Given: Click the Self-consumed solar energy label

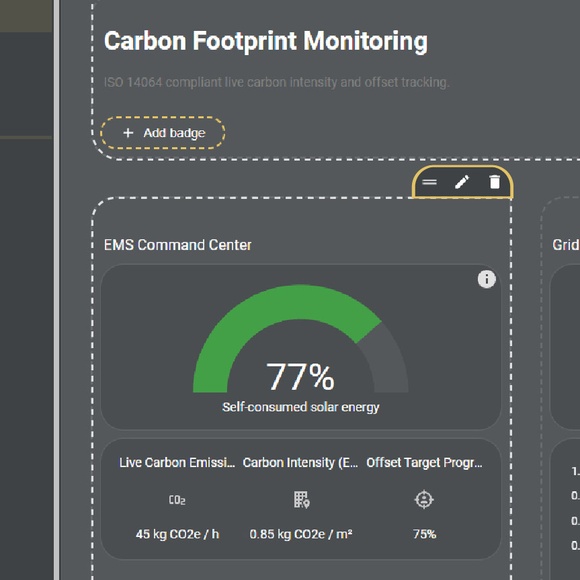Looking at the screenshot, I should point(301,407).
